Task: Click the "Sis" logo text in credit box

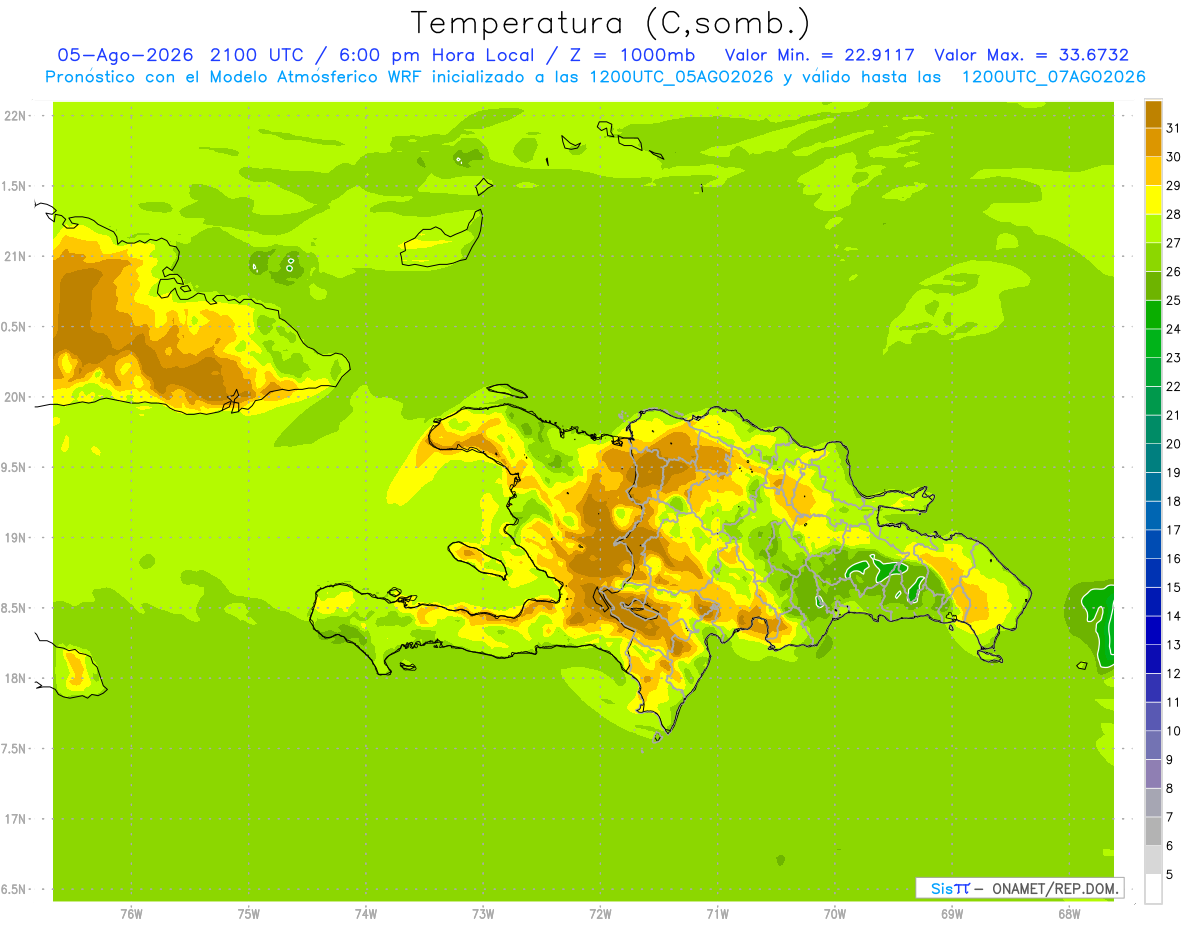Action: point(941,888)
